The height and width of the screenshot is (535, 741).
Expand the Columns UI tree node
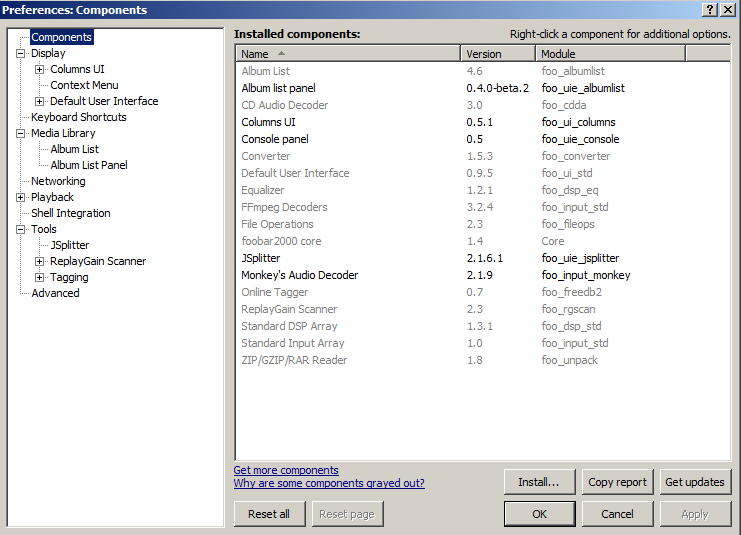tap(40, 69)
